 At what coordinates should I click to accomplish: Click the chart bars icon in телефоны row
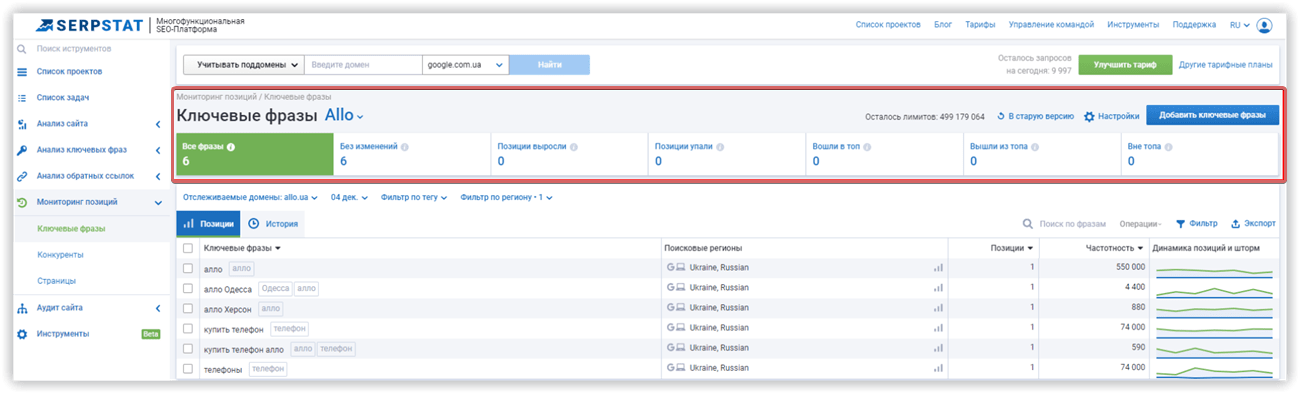point(938,368)
